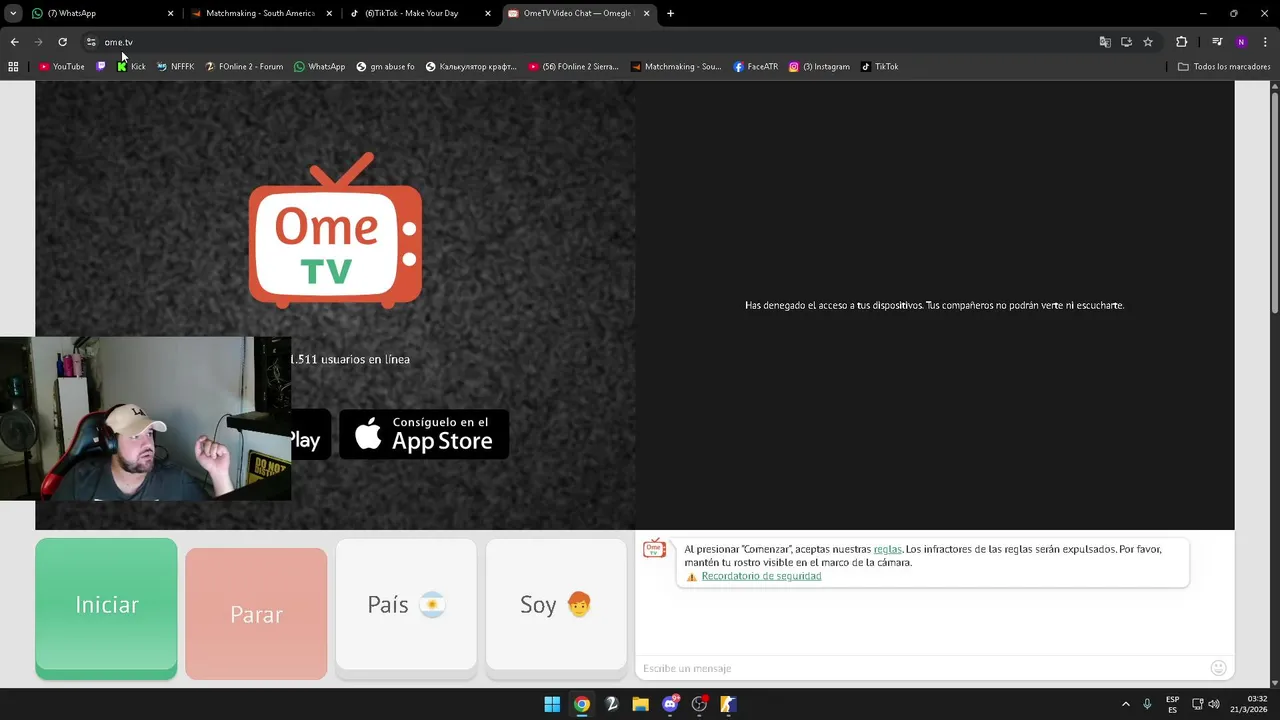The image size is (1280, 720).
Task: Open the Windows Start menu
Action: click(x=552, y=704)
